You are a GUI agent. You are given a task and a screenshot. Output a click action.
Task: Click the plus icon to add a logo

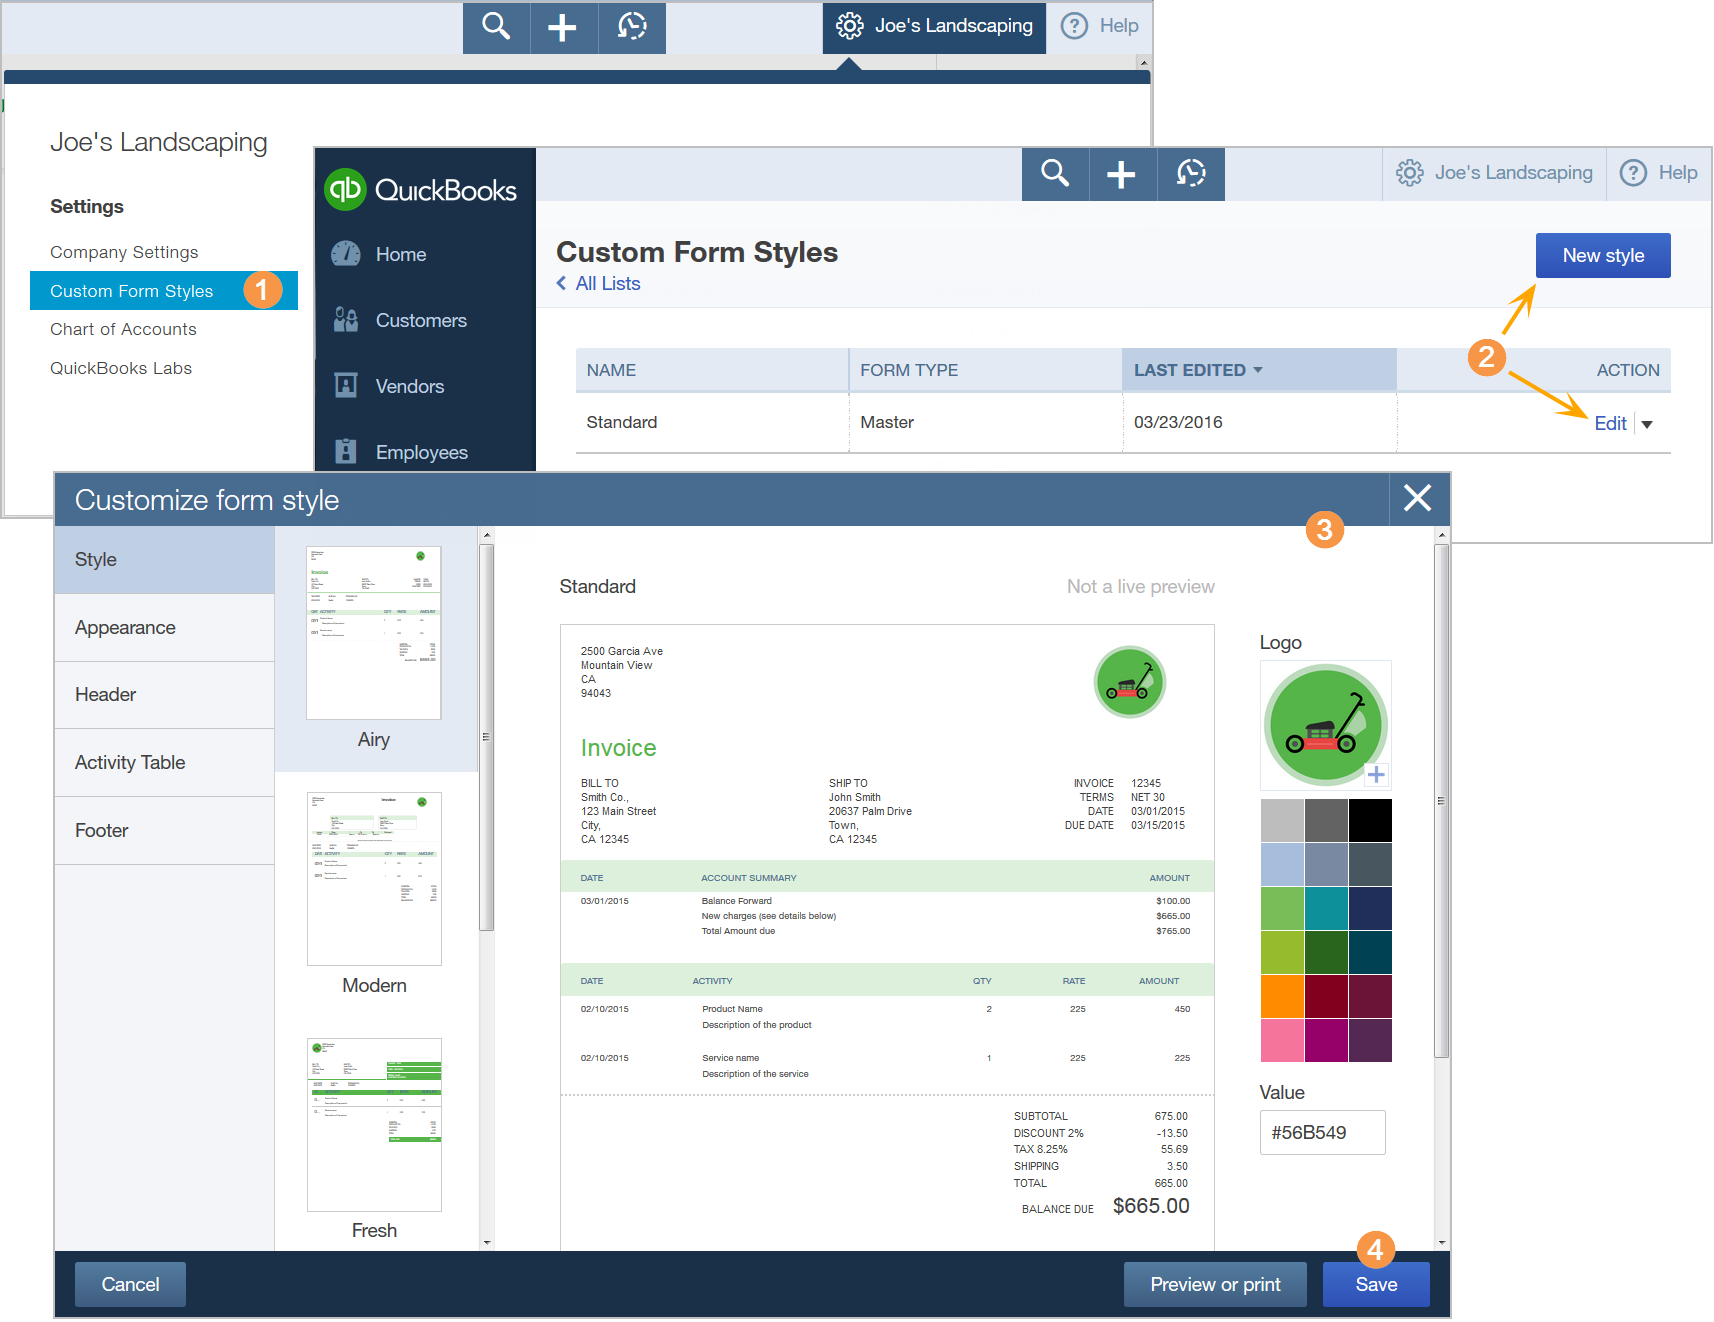(x=1376, y=775)
